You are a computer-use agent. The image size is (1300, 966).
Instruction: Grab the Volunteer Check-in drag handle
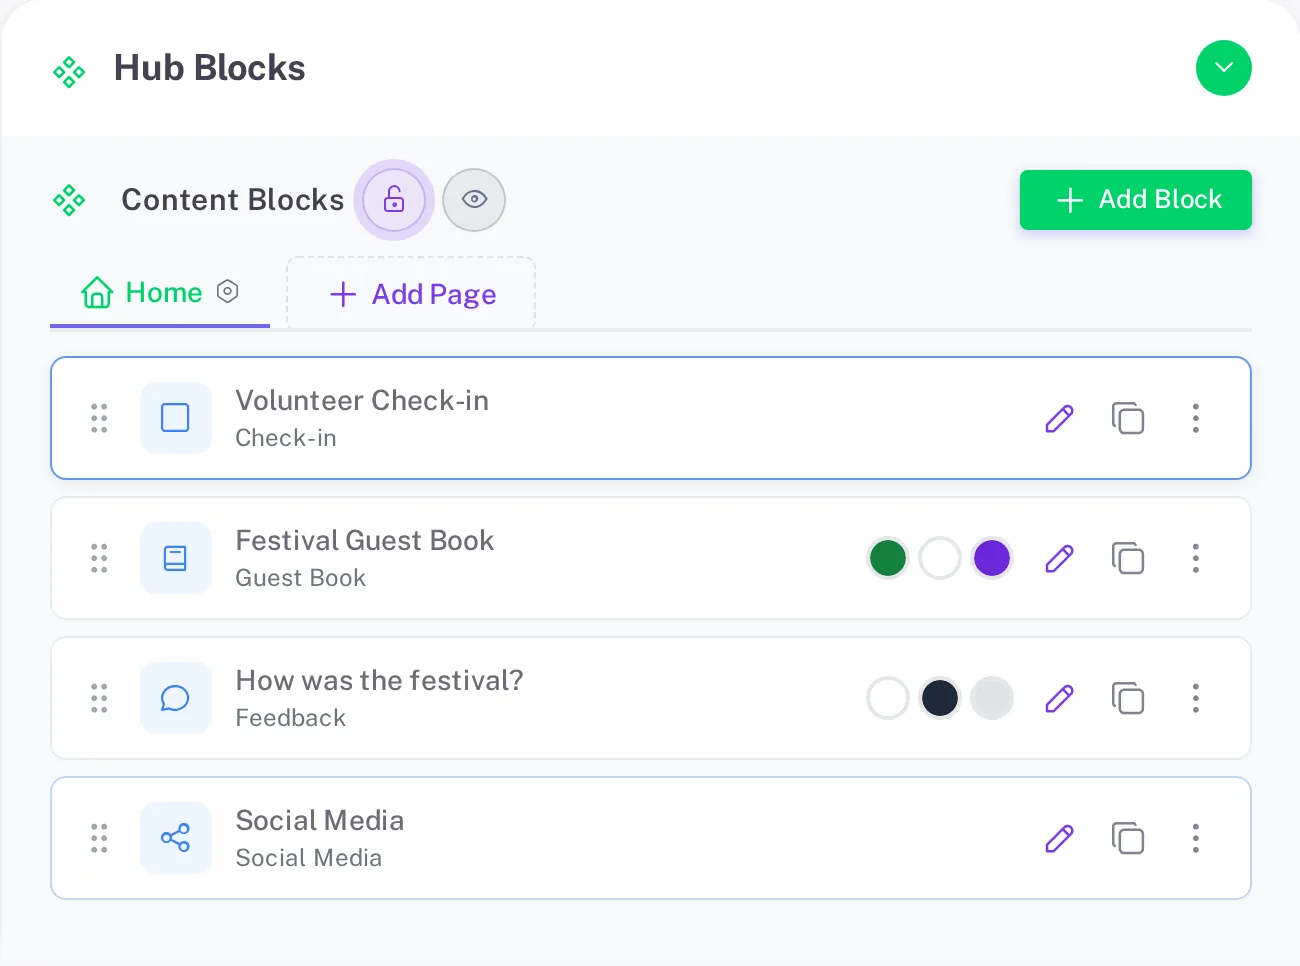99,418
